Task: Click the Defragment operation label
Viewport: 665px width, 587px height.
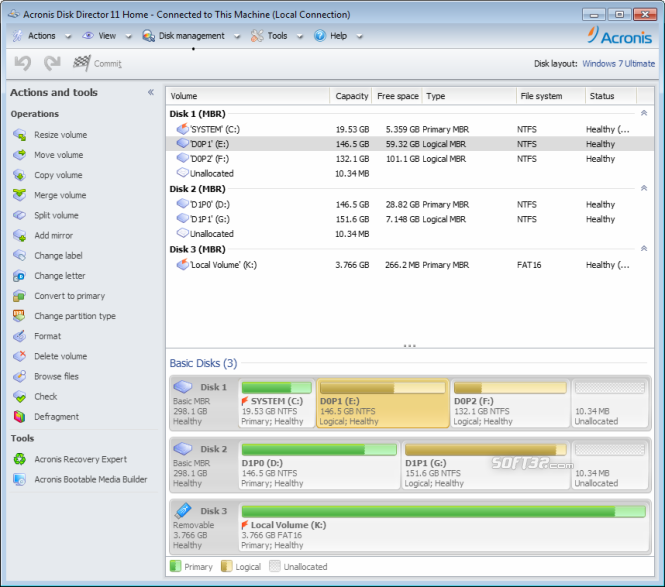Action: tap(56, 417)
